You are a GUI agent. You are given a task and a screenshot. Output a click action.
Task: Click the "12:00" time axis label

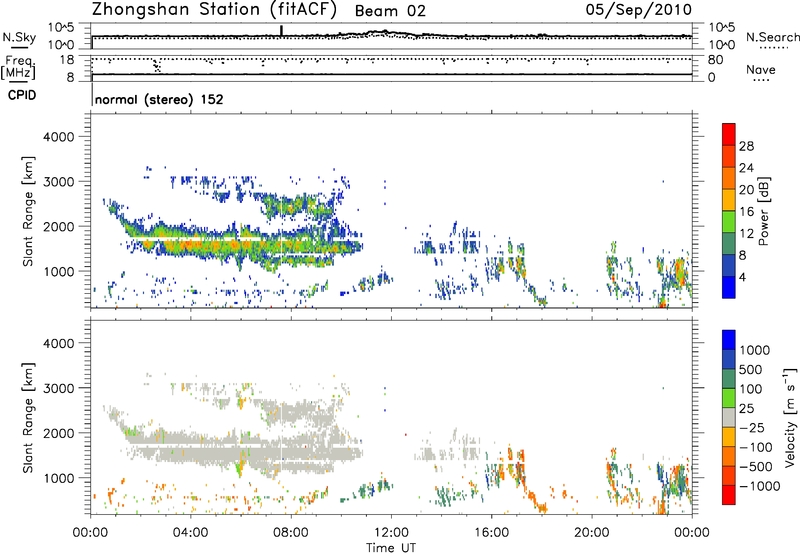click(391, 533)
